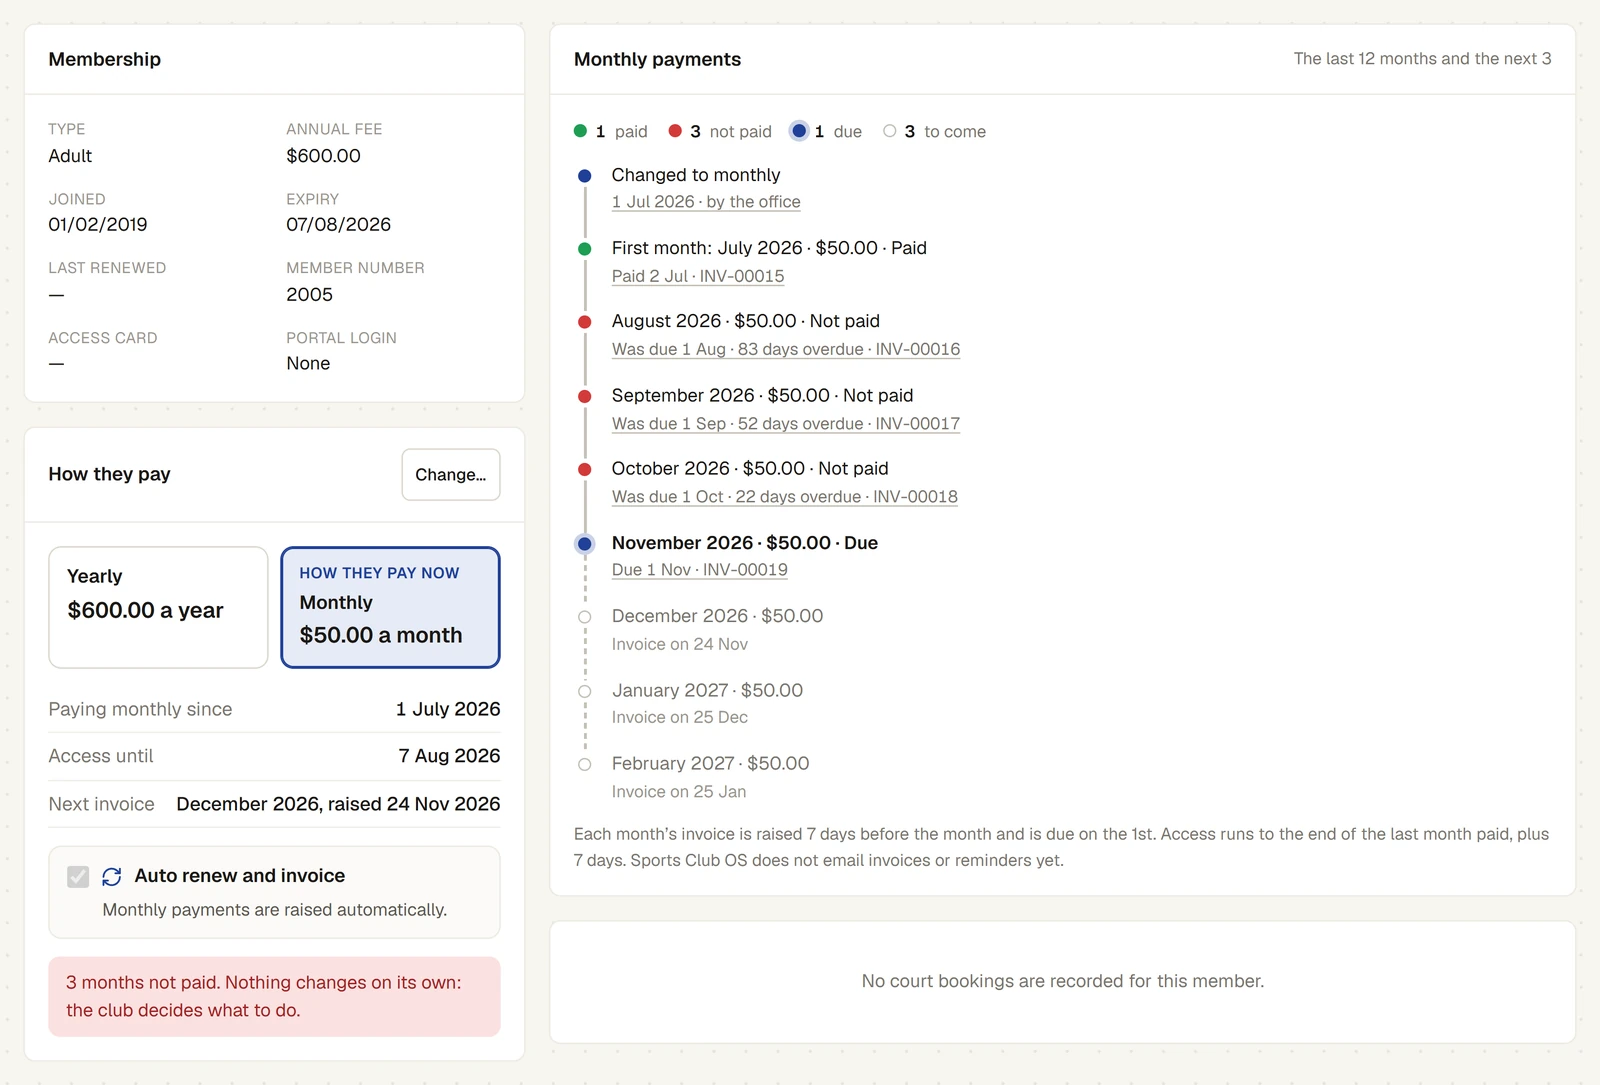Click the 'No court bookings are recorded' message
This screenshot has height=1085, width=1600.
1063,981
